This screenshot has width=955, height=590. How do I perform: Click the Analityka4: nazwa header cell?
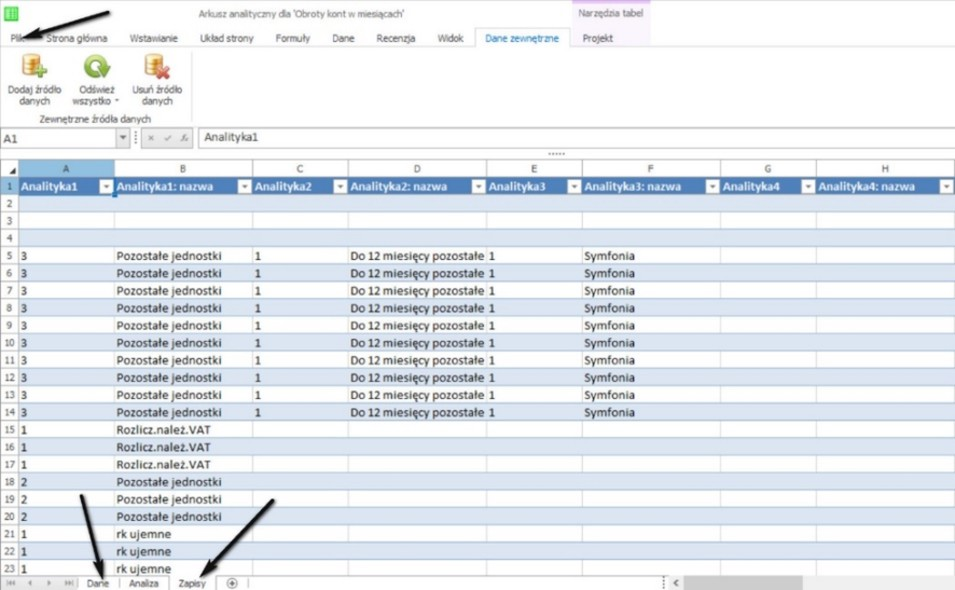(x=885, y=187)
